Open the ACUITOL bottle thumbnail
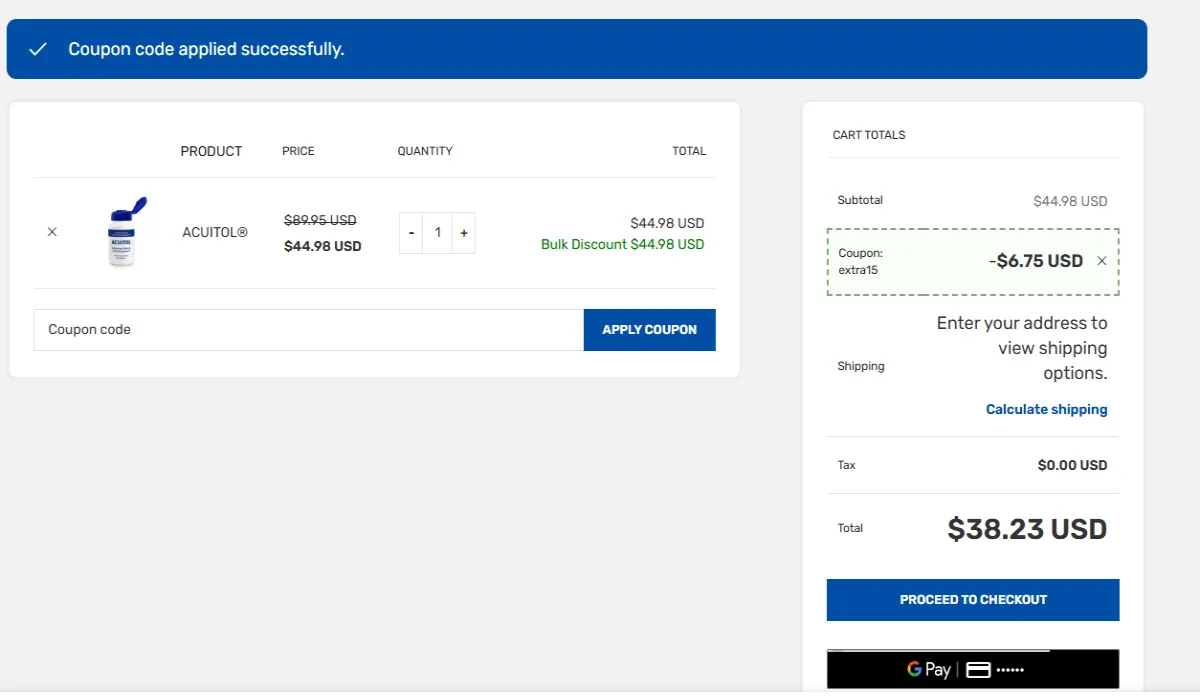 point(123,232)
